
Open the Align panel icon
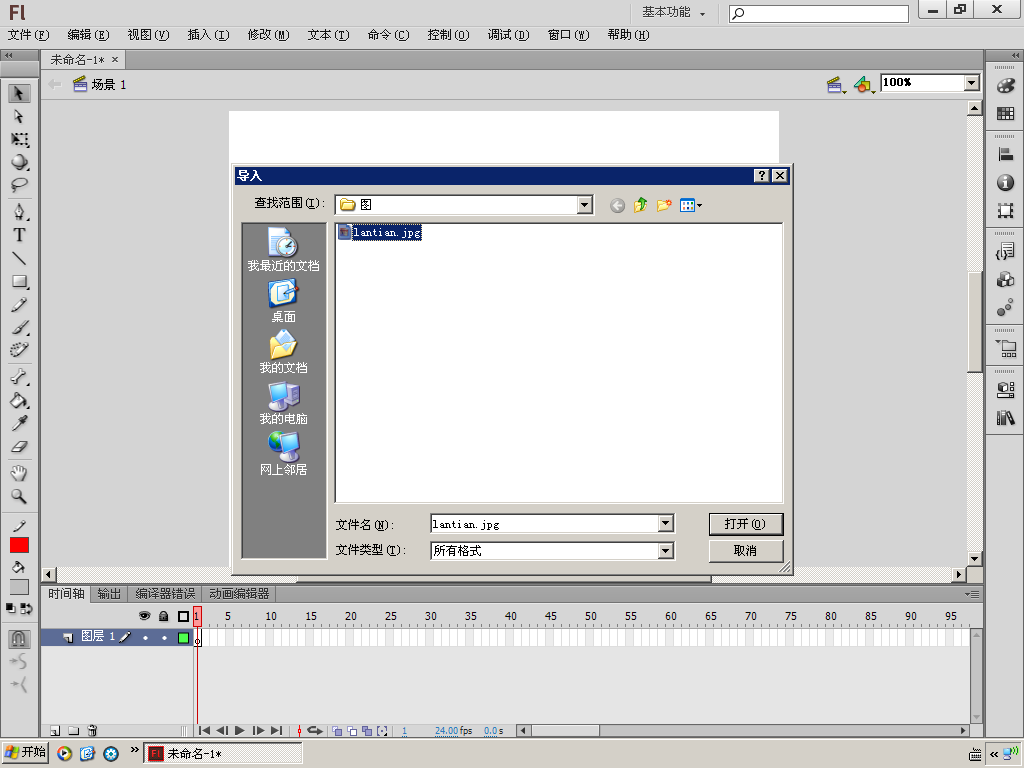click(1006, 154)
